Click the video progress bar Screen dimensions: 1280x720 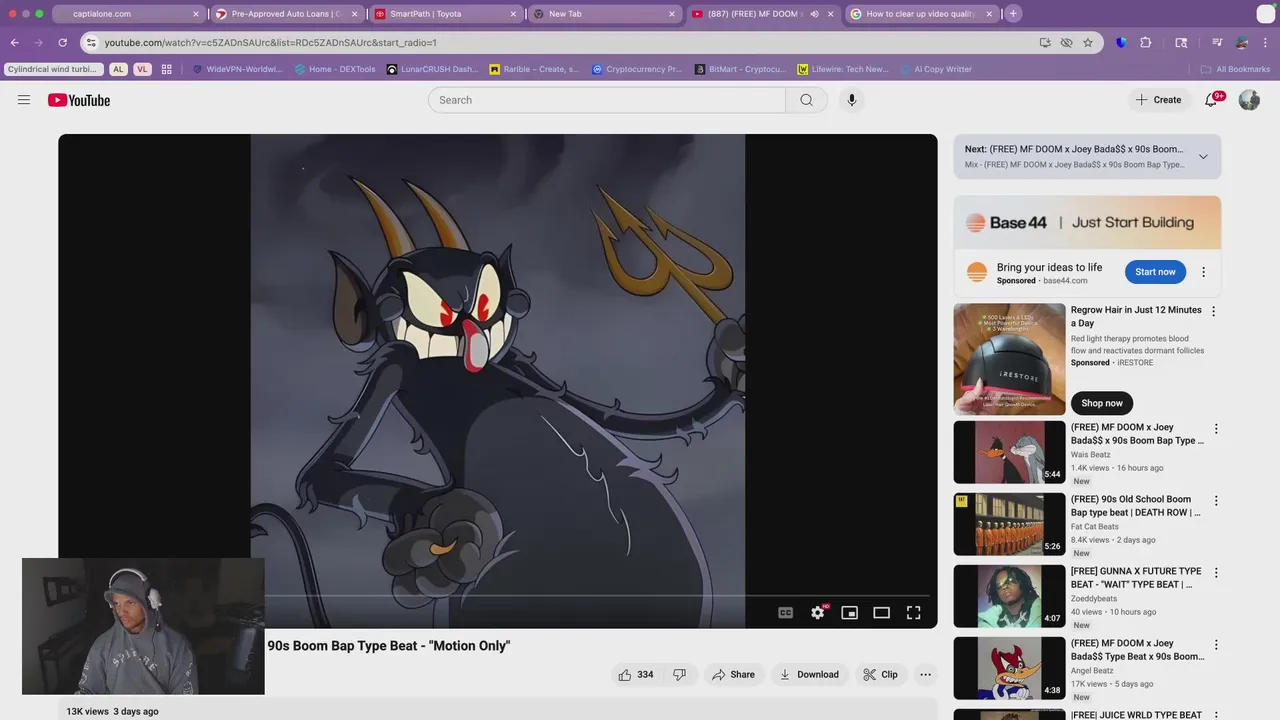(498, 595)
